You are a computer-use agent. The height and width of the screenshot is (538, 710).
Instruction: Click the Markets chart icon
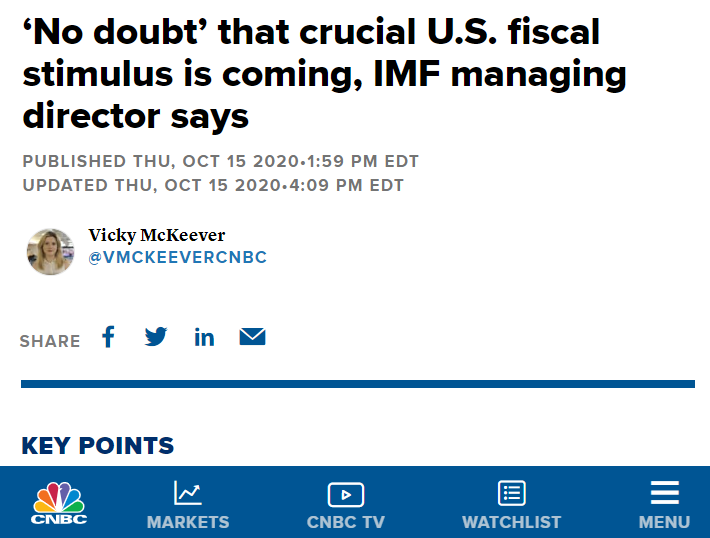tap(187, 492)
